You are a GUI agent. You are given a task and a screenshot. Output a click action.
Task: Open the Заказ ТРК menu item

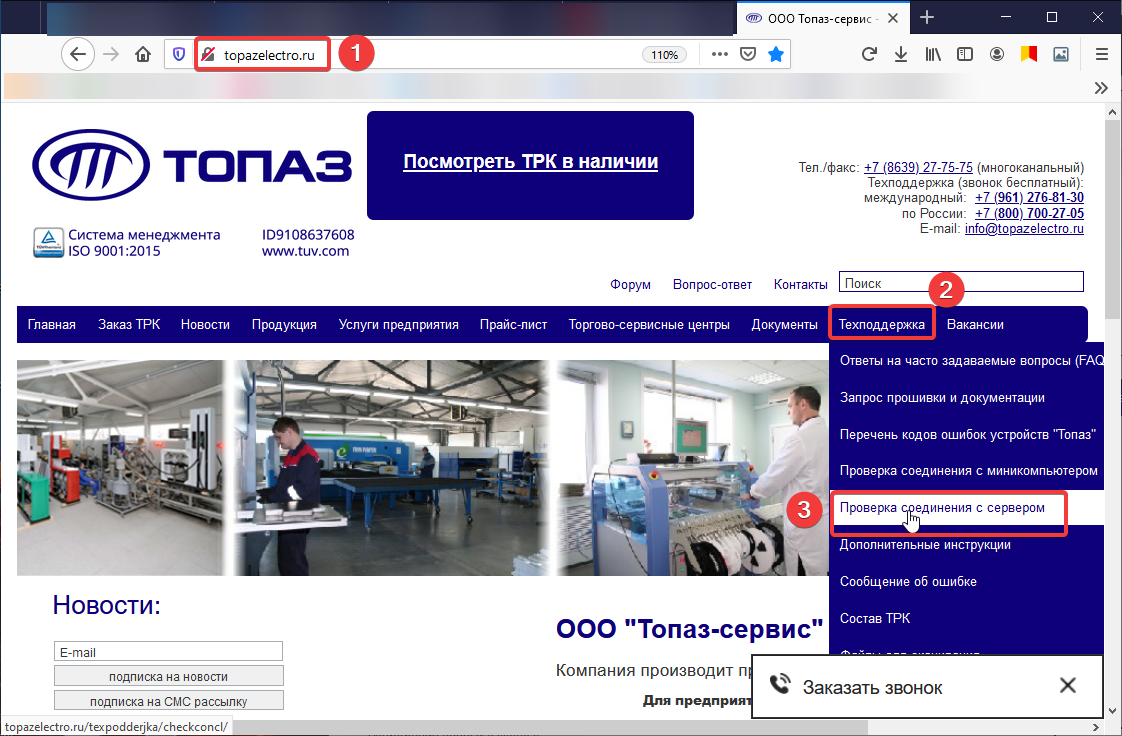click(129, 325)
